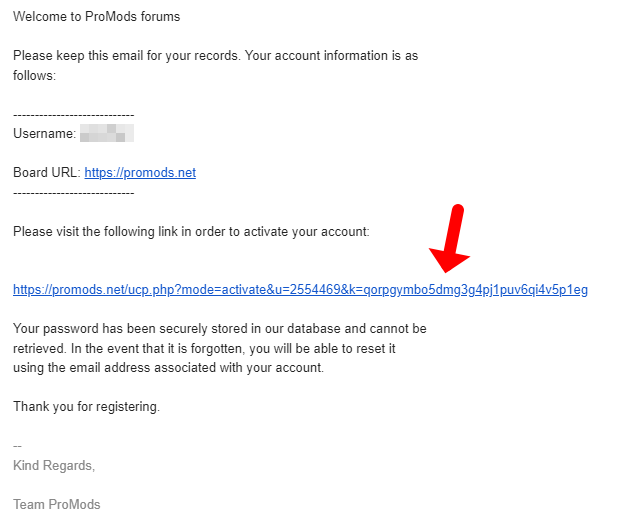
Task: Click the line starting with 'retrieved.'
Action: coord(205,348)
